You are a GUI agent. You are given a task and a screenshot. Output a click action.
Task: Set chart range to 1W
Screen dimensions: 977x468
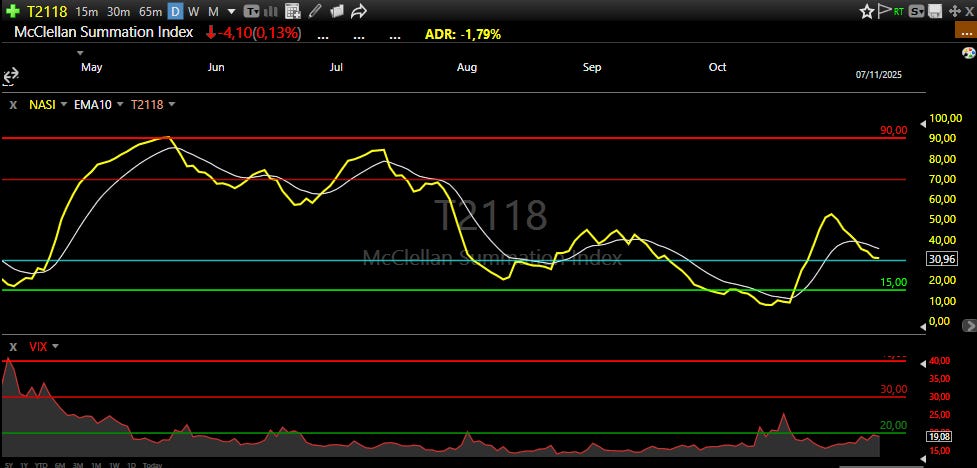(x=115, y=465)
